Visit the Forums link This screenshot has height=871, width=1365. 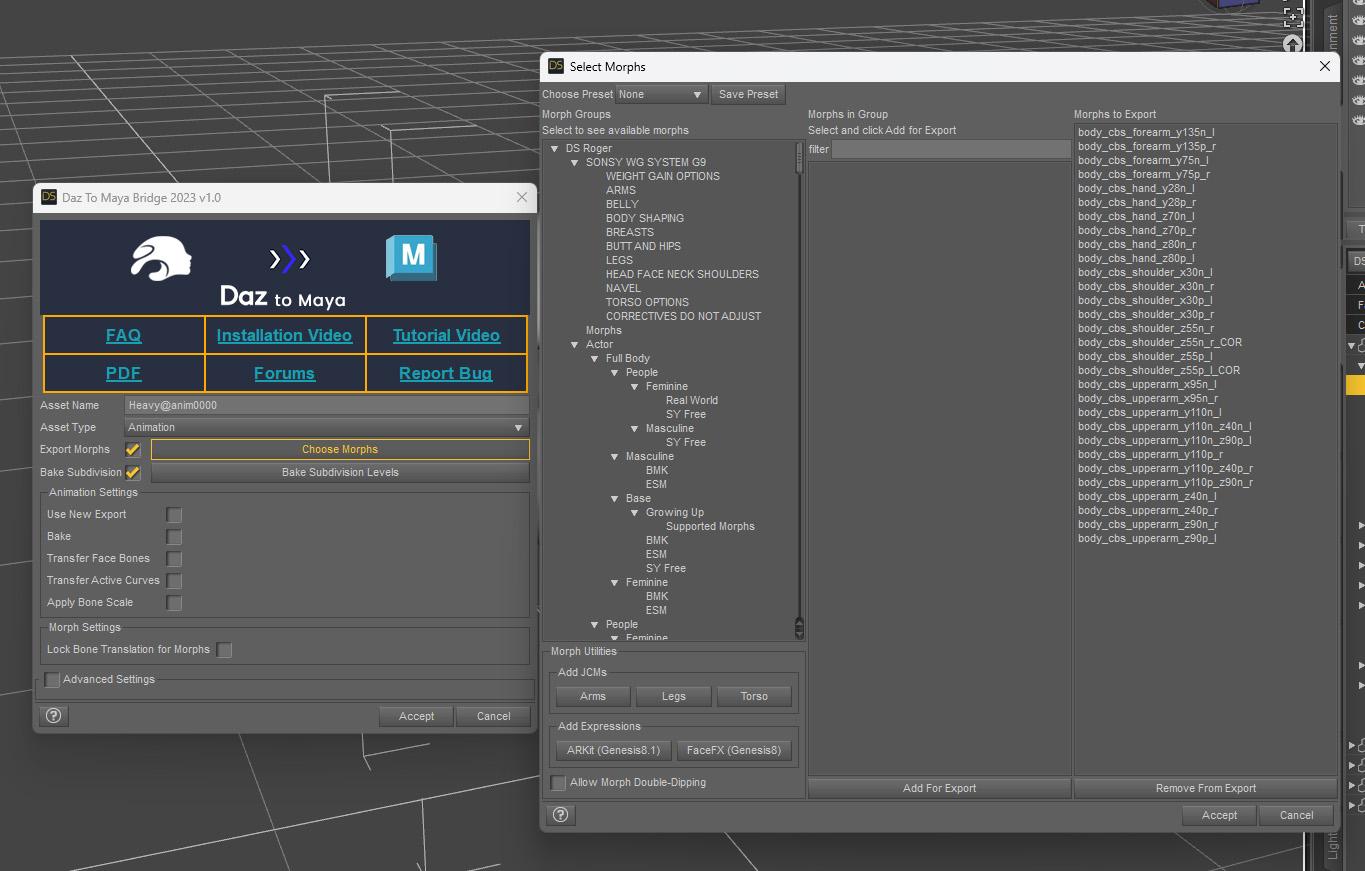coord(284,373)
